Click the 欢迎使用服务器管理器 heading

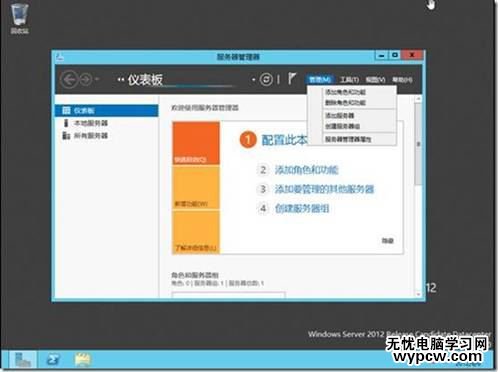point(205,108)
